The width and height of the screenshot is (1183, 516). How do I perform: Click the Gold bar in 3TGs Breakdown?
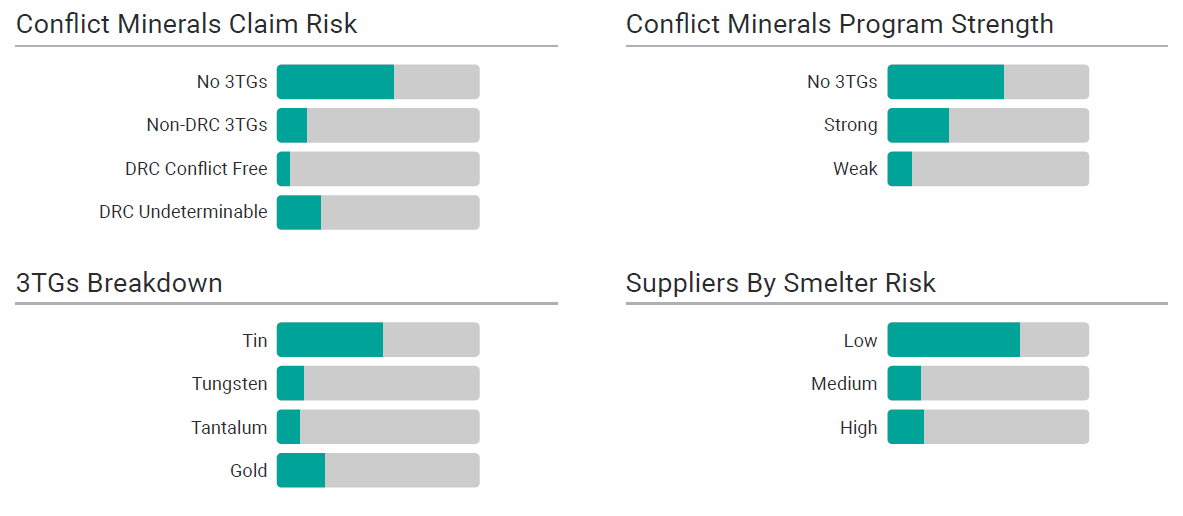(x=378, y=471)
